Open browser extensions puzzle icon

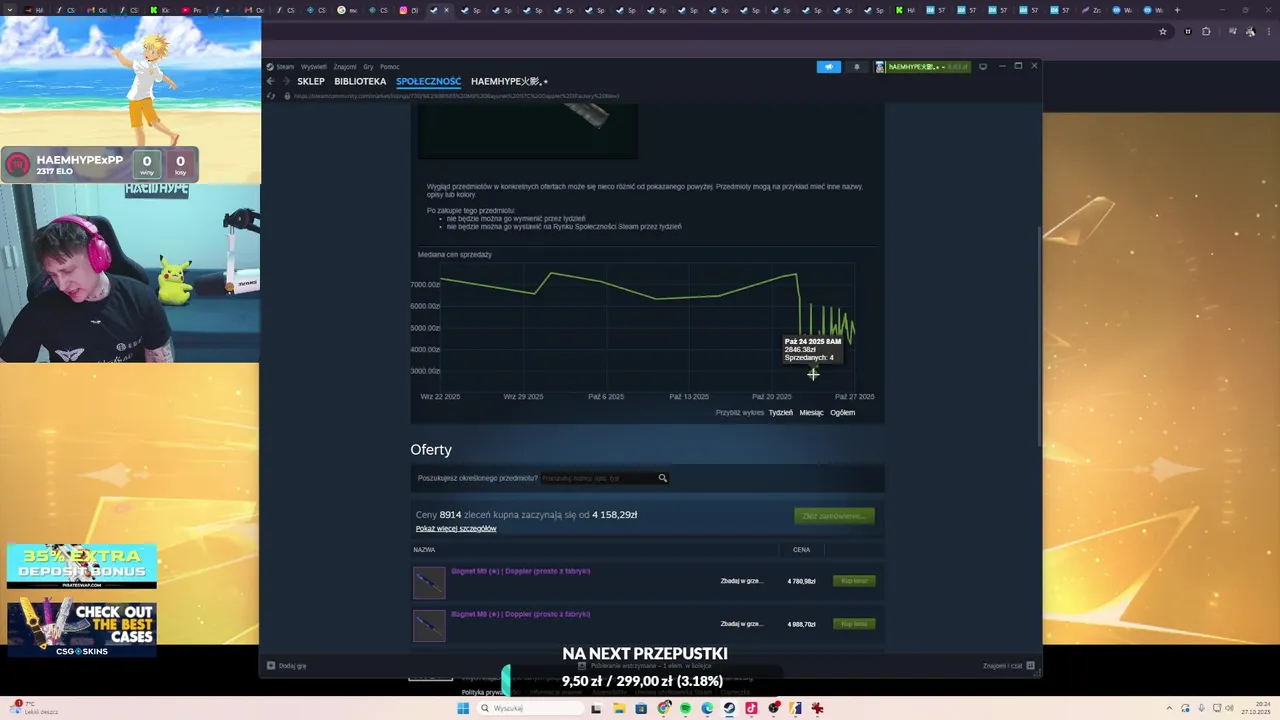[1206, 31]
